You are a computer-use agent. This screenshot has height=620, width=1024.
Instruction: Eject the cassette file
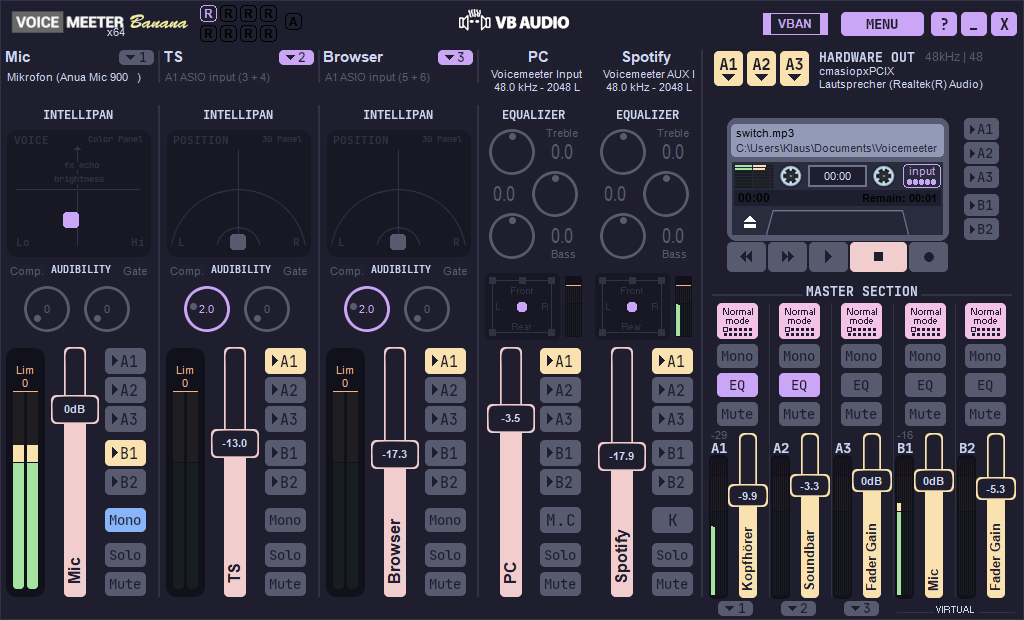(x=750, y=222)
